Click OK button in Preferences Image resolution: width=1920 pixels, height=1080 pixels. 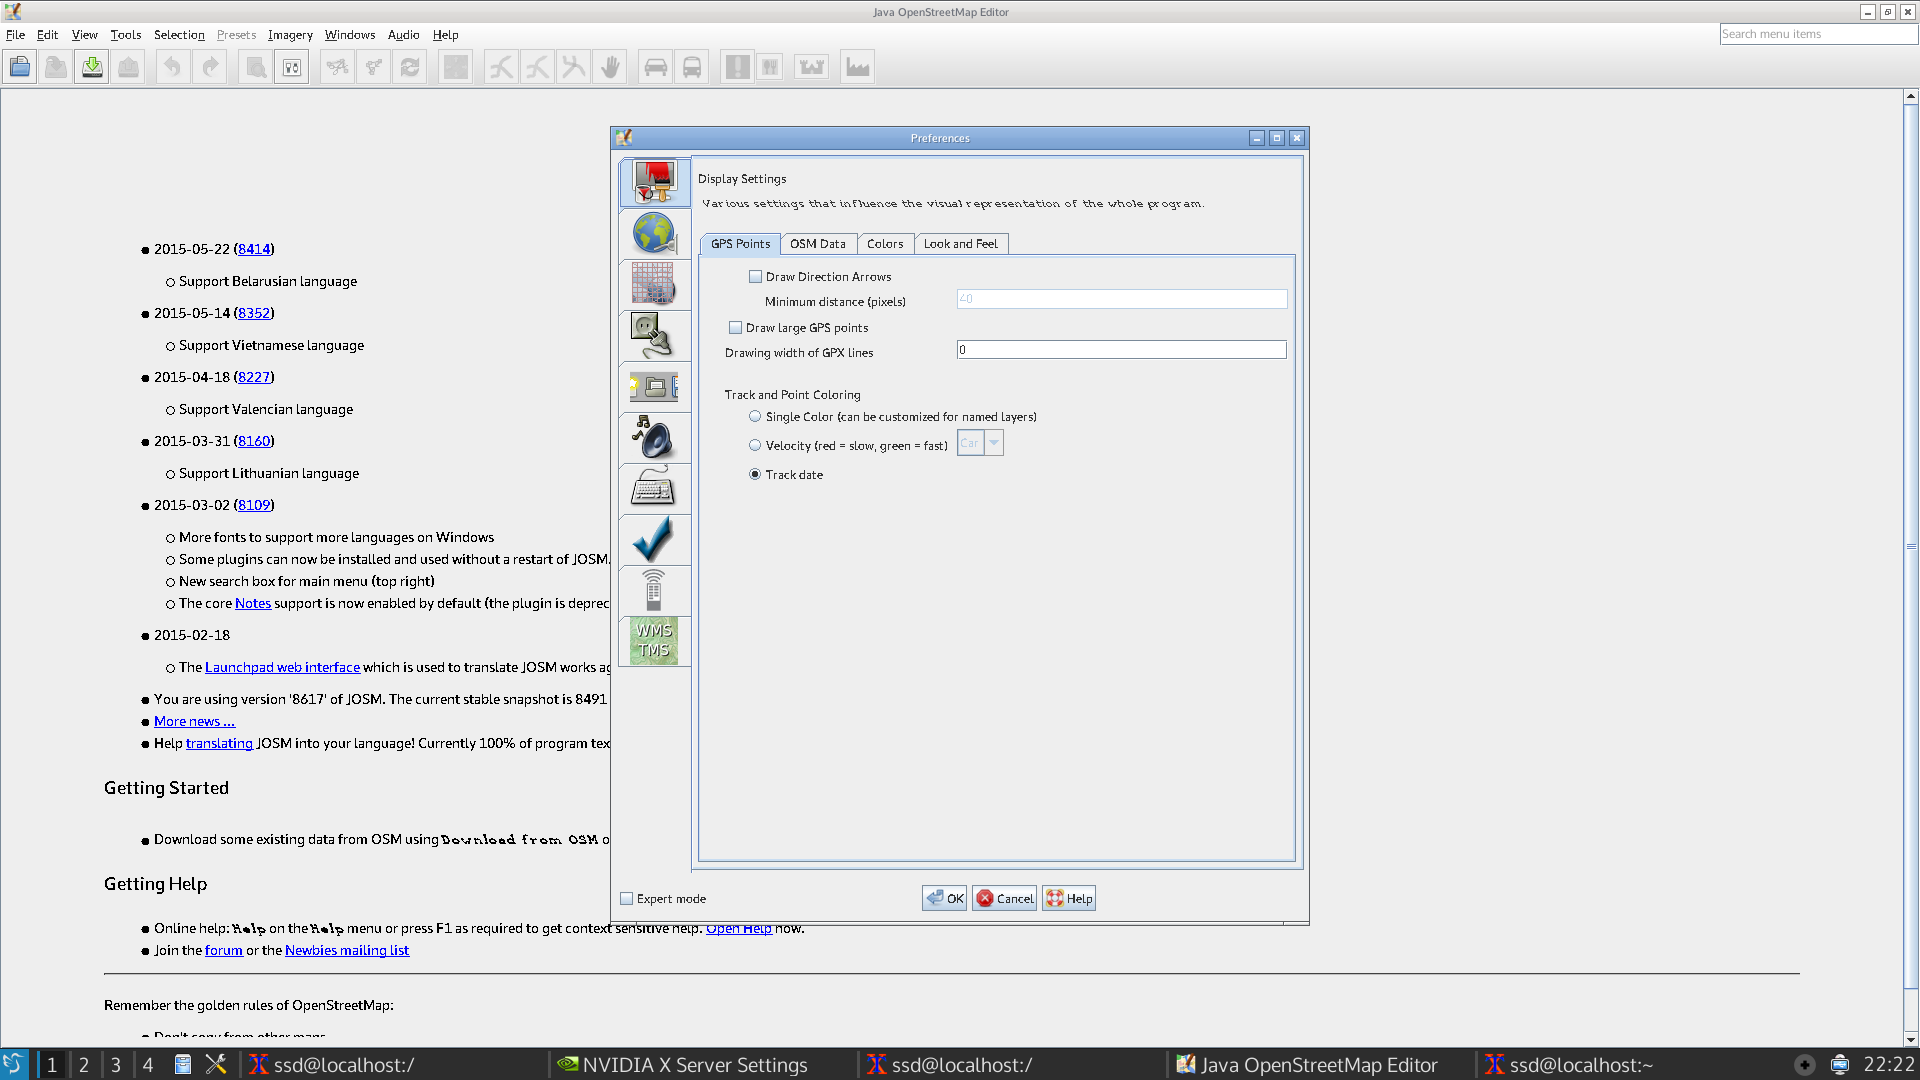click(944, 899)
